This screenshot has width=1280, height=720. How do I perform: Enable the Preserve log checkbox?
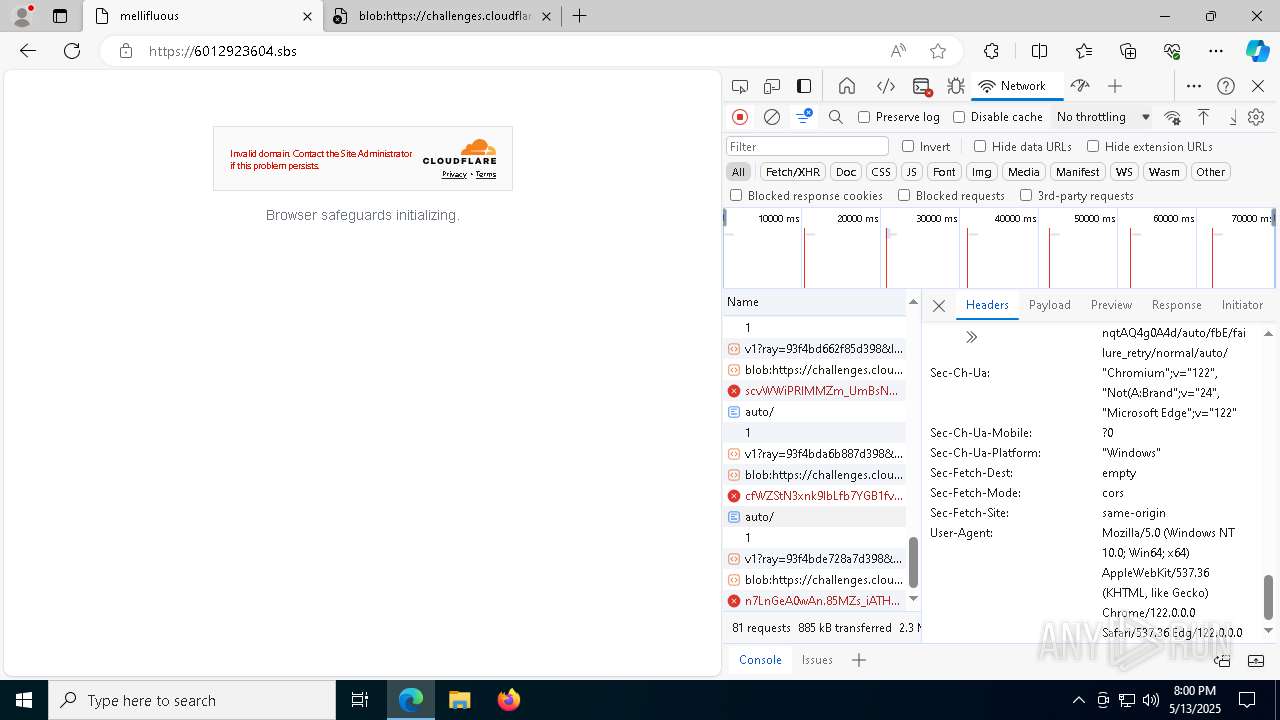(864, 117)
